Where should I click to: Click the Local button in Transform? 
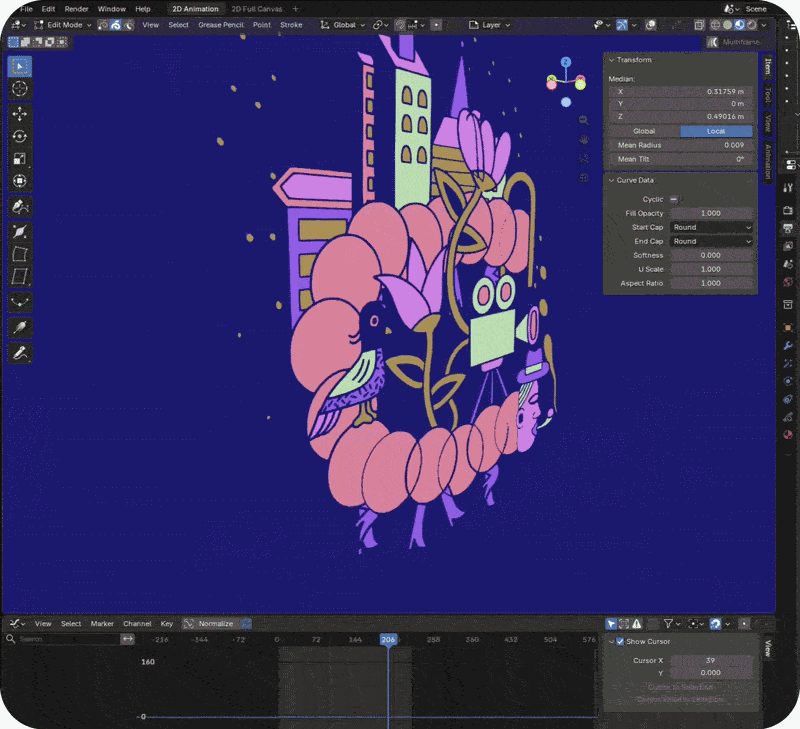716,131
